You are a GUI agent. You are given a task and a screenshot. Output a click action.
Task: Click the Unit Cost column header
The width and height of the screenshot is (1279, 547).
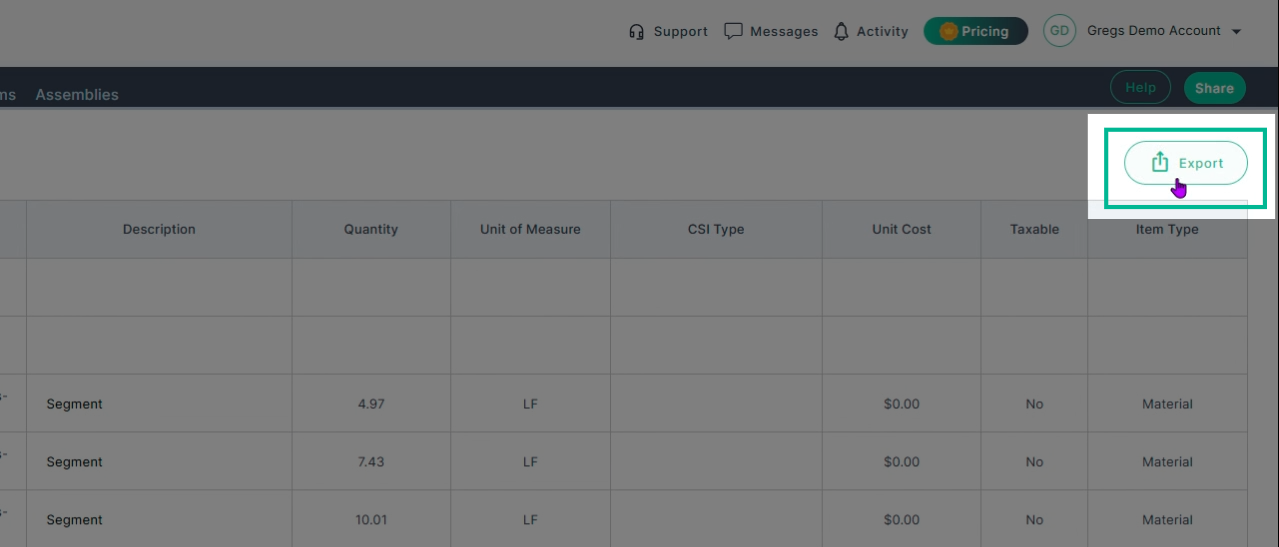[901, 229]
